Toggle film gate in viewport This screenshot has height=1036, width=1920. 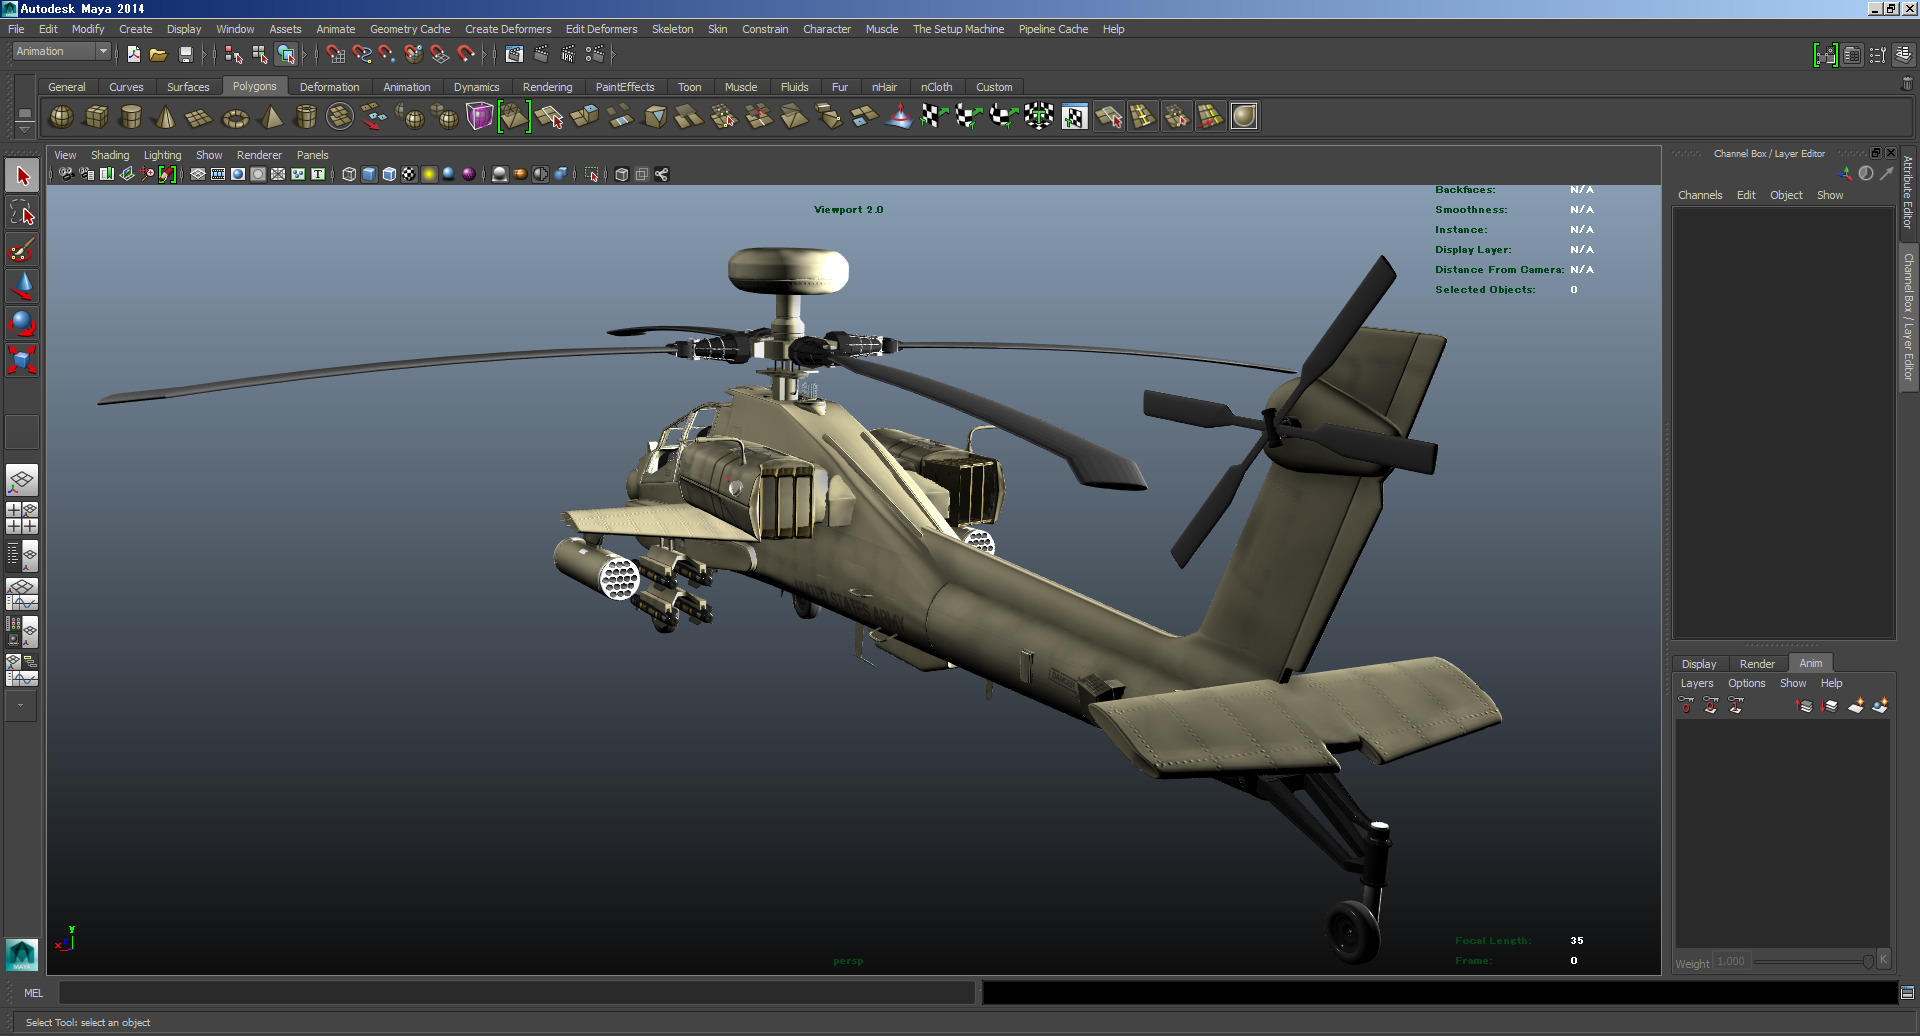click(x=218, y=174)
